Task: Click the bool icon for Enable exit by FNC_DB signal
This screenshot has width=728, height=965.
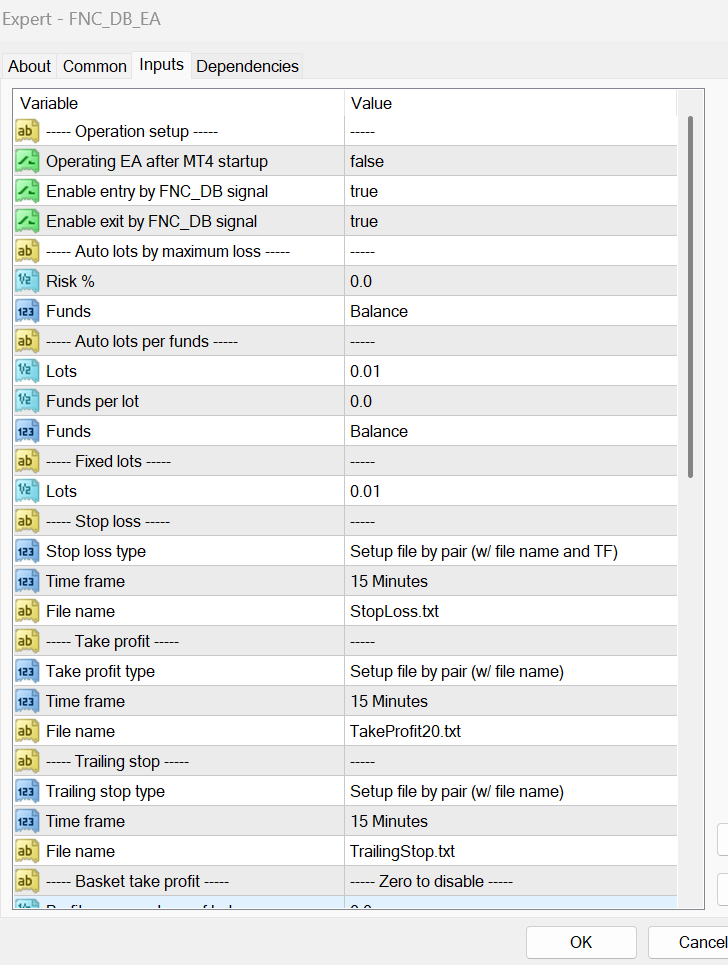Action: [x=26, y=222]
